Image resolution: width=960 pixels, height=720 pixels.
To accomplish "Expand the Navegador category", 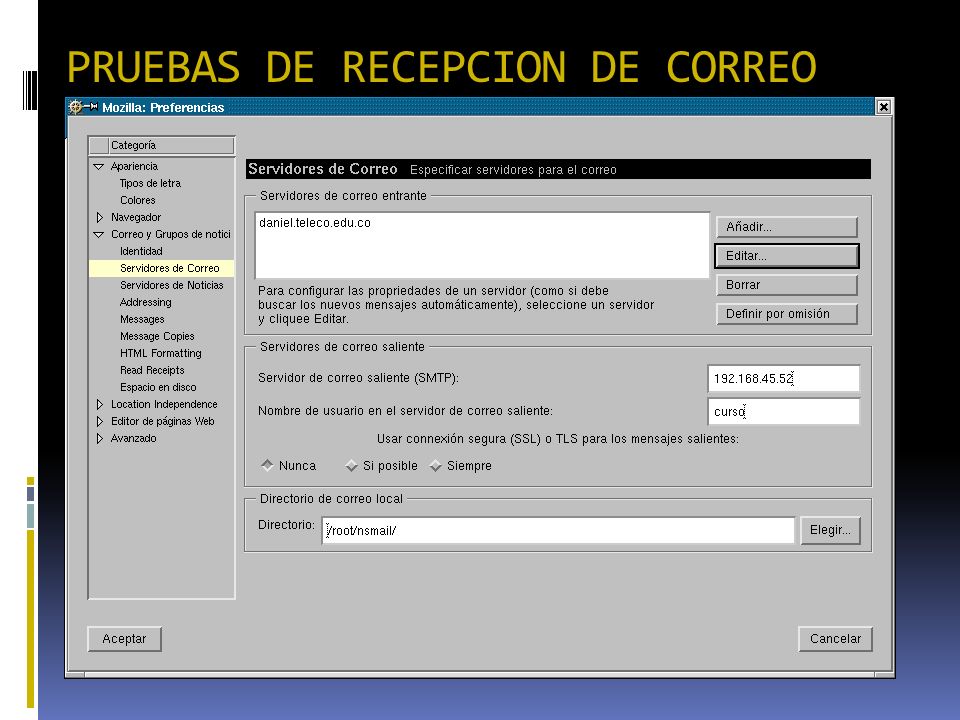I will (99, 217).
